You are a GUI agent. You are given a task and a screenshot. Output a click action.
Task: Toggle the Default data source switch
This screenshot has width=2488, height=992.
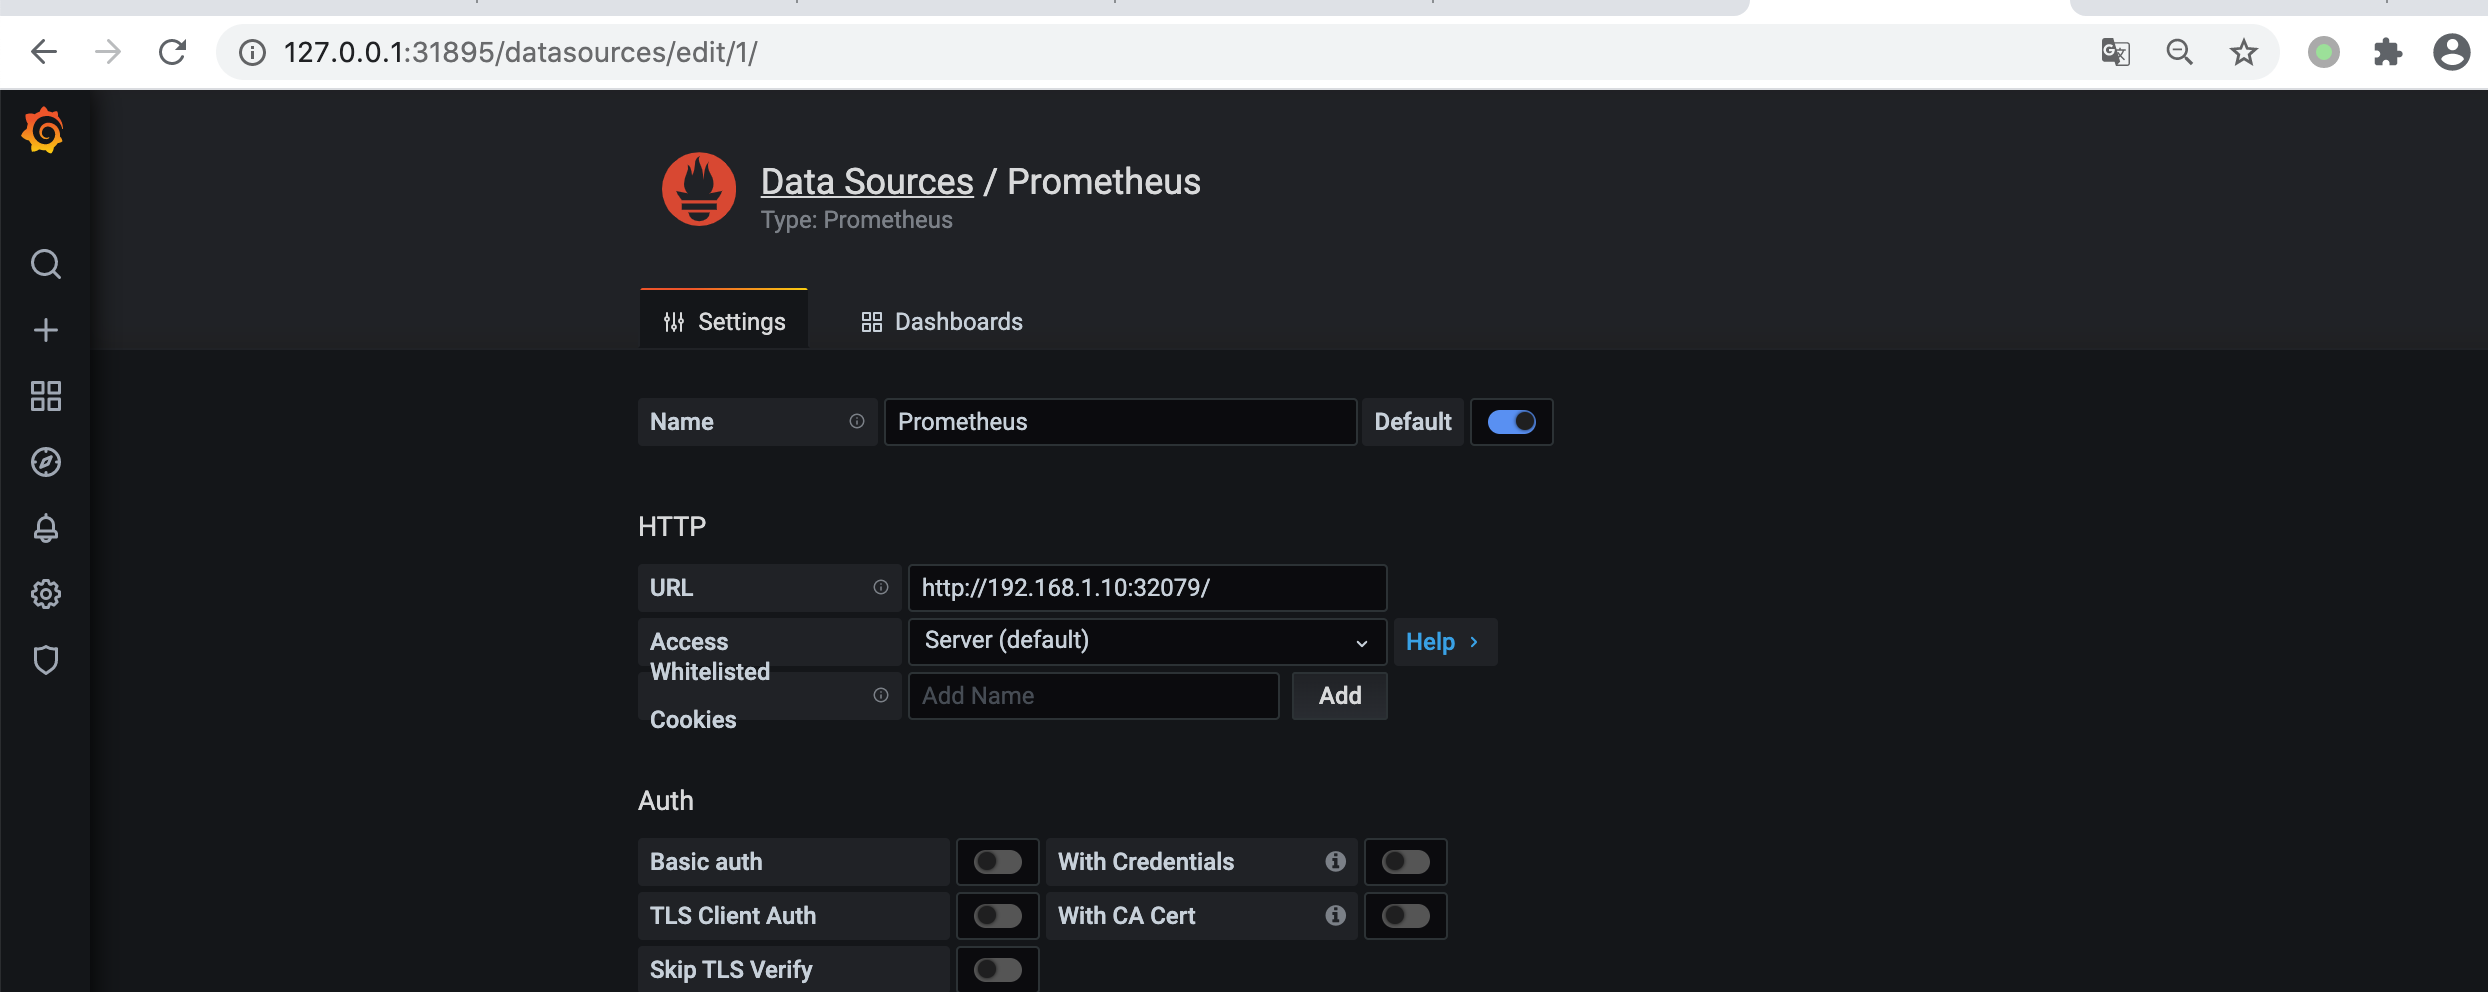click(1511, 422)
